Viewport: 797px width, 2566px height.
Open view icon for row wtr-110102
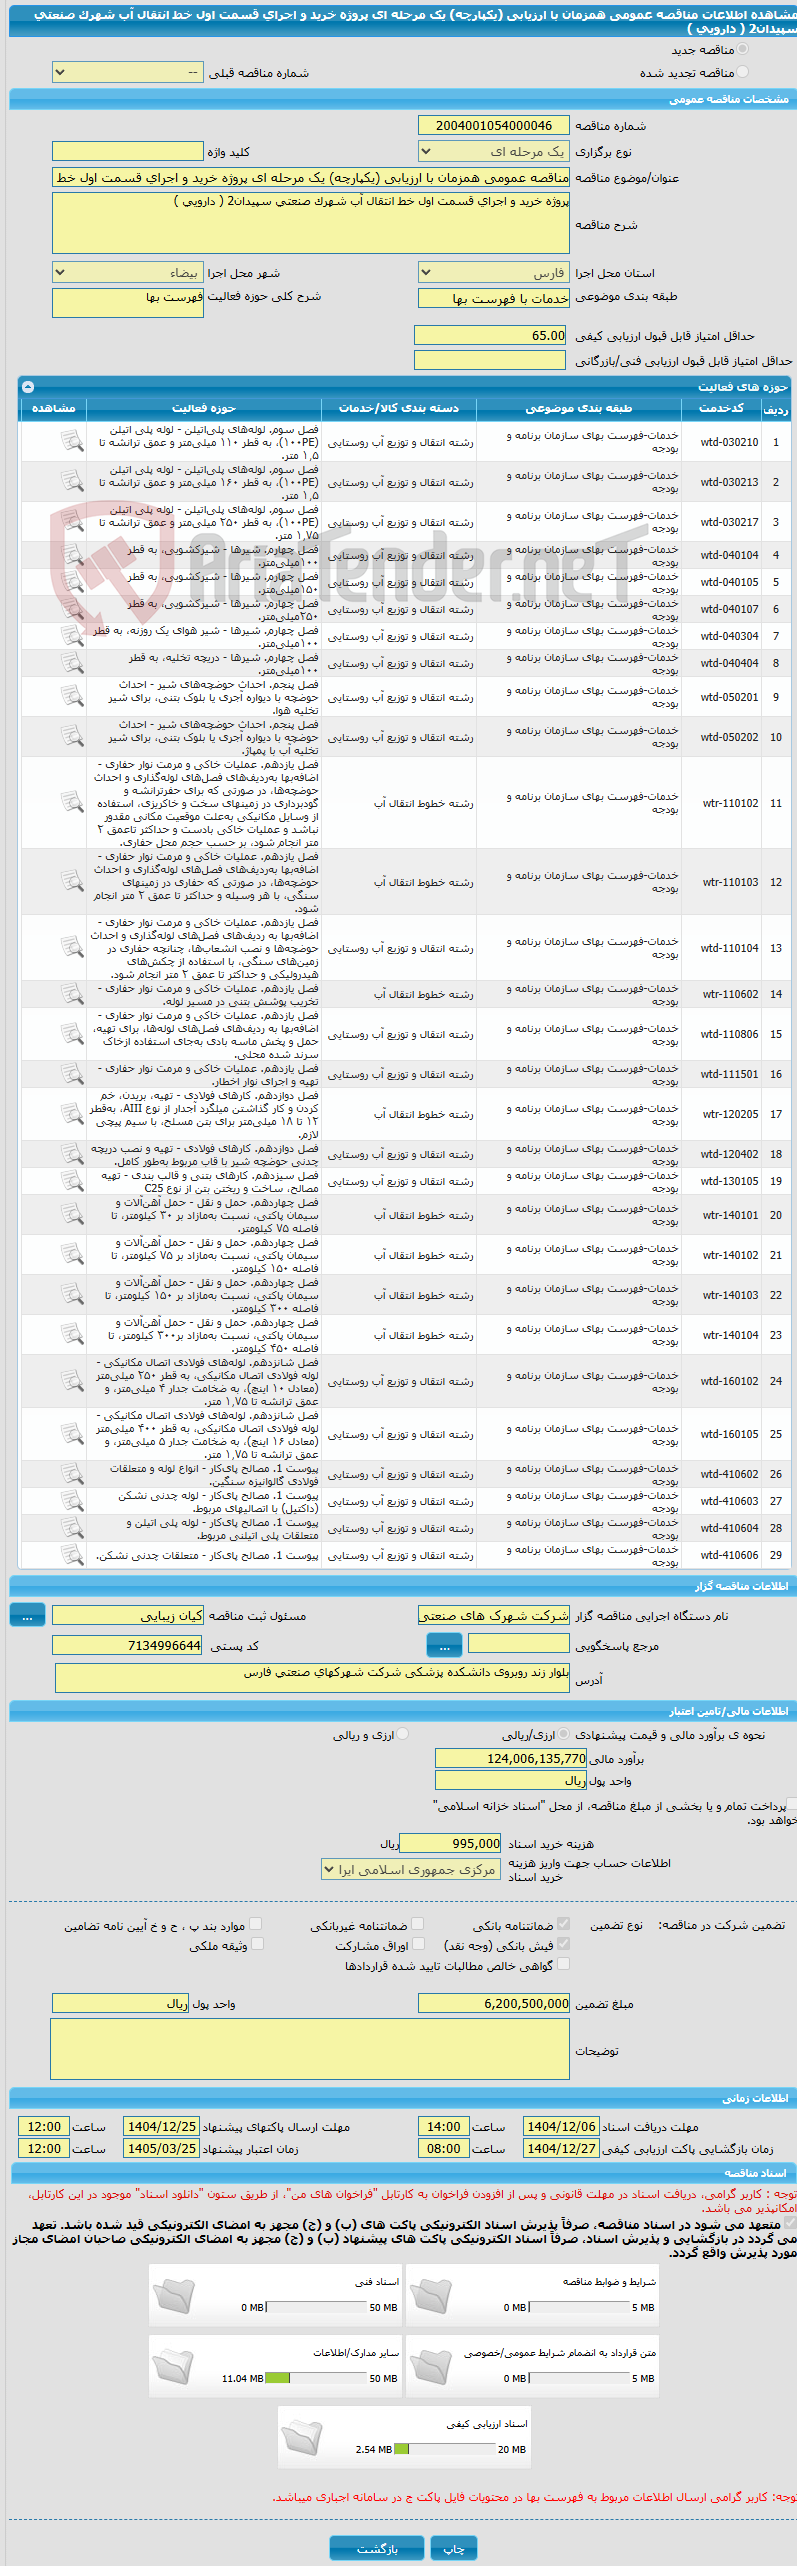point(72,802)
